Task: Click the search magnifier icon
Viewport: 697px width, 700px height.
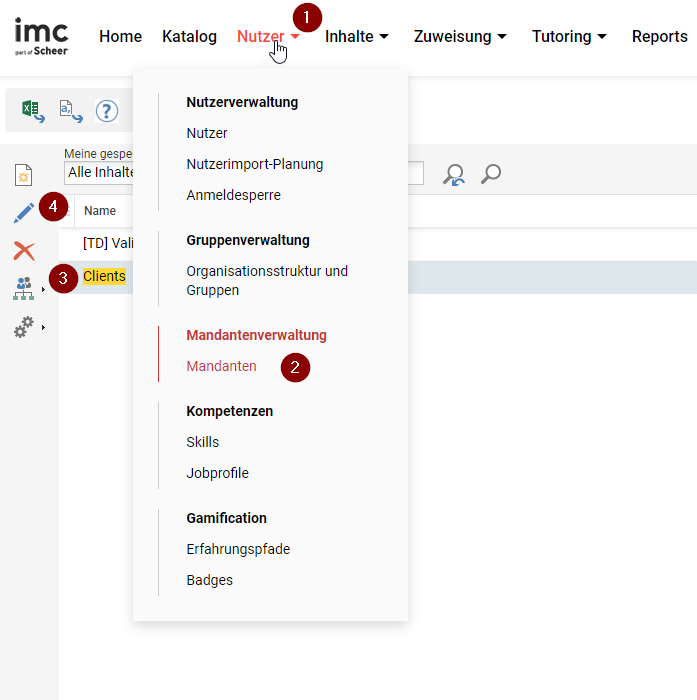Action: point(490,175)
